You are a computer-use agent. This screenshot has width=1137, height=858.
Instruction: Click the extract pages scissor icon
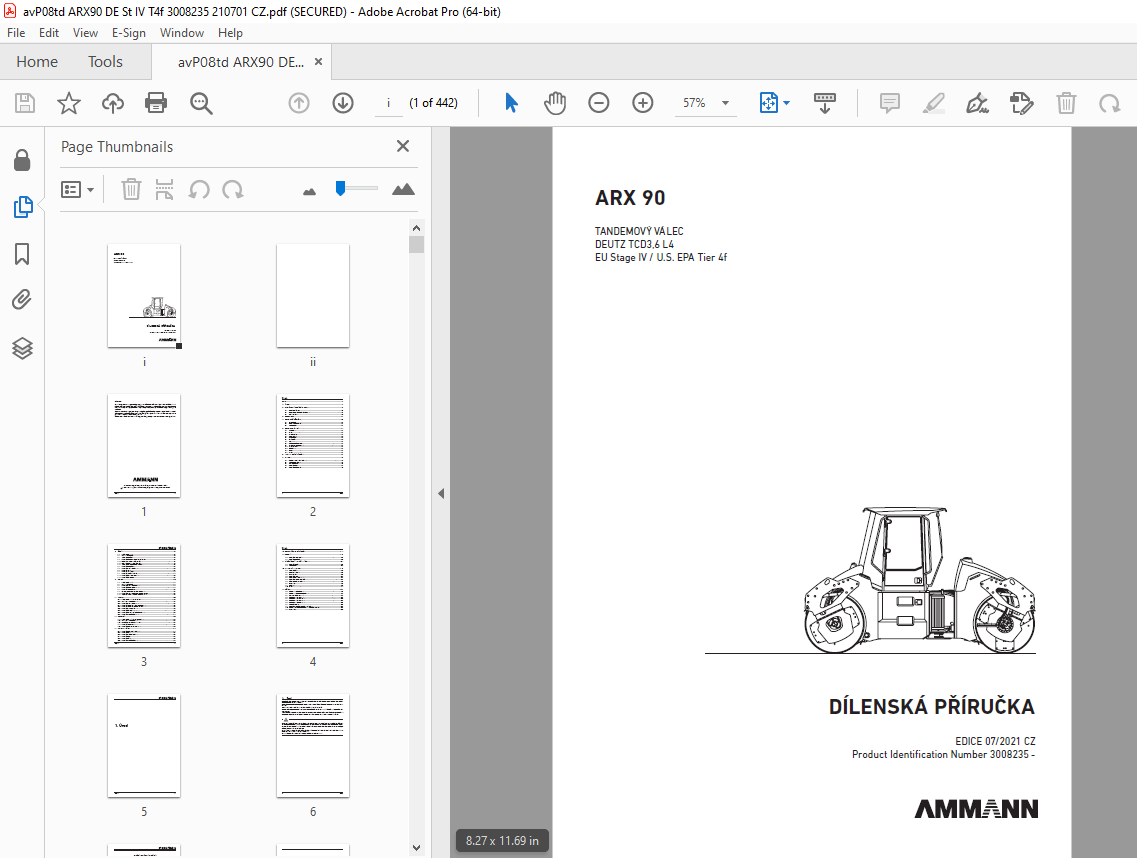coord(165,189)
